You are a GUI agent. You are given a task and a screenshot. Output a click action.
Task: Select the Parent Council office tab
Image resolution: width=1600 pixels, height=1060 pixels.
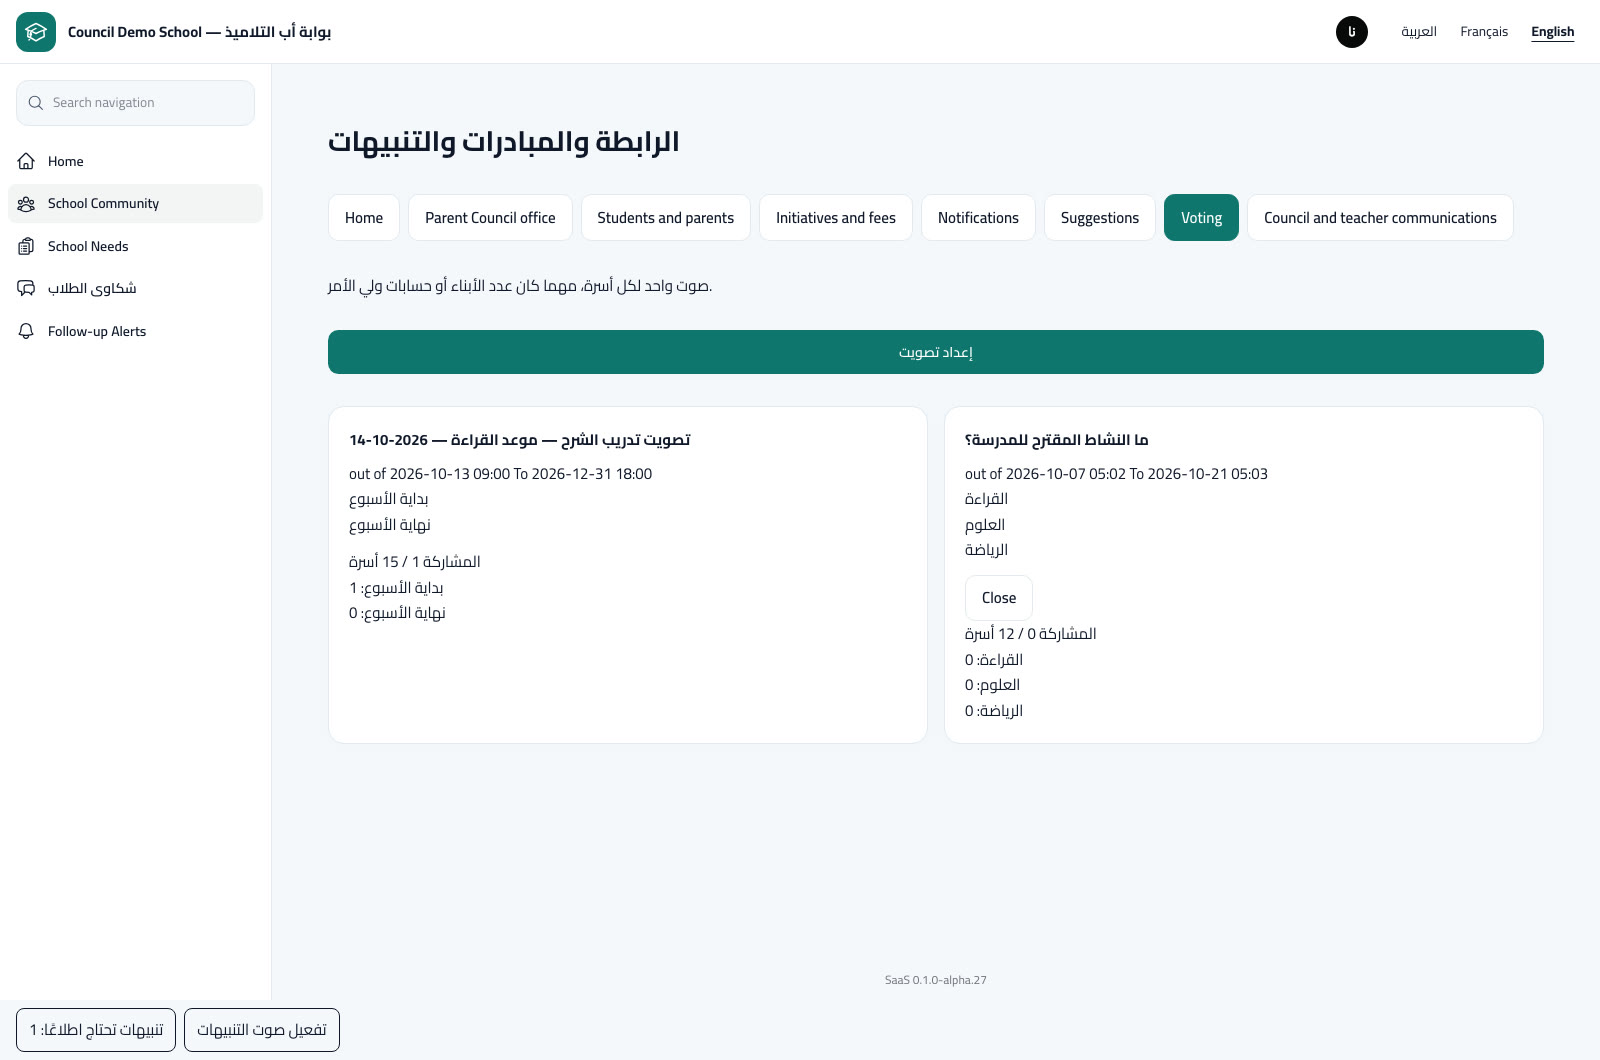click(490, 218)
